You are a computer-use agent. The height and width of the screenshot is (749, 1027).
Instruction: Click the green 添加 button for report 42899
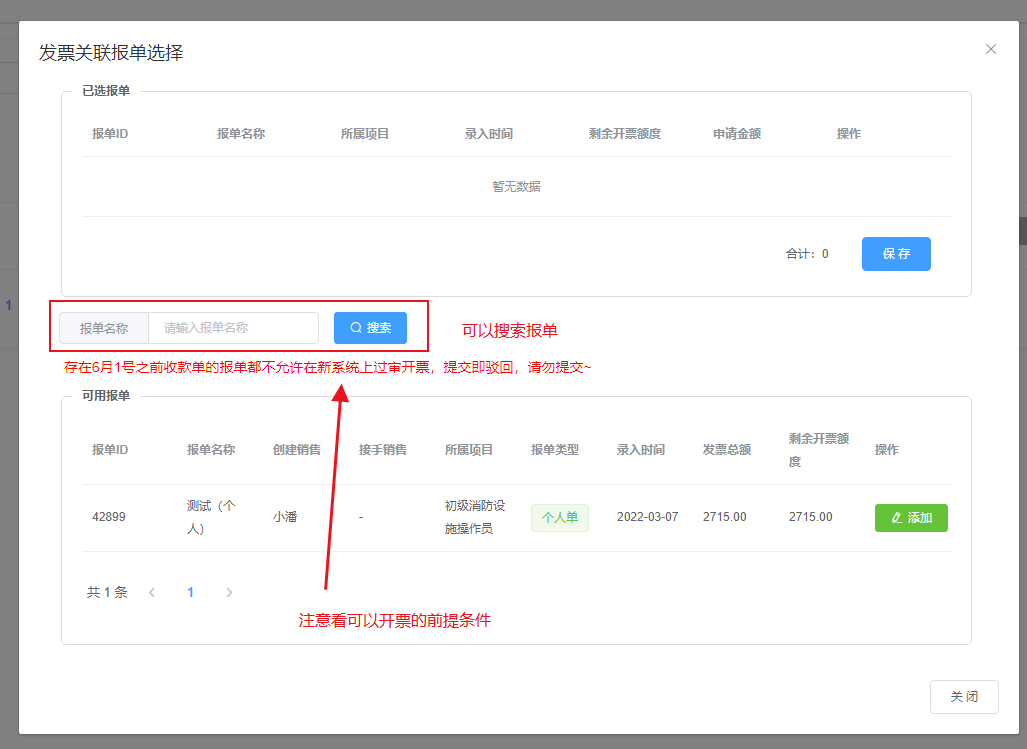click(x=911, y=518)
